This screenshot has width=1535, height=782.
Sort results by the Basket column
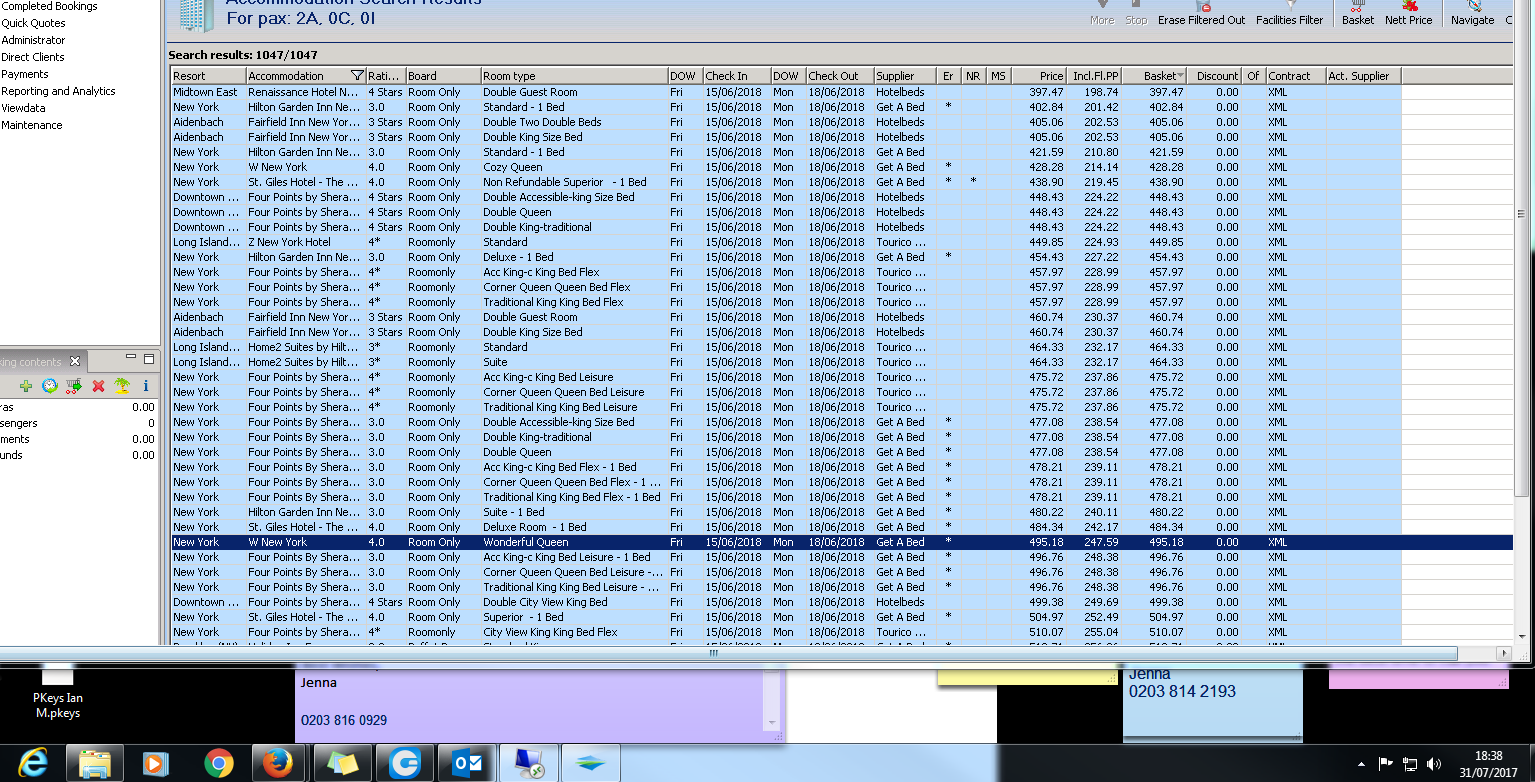click(x=1160, y=76)
